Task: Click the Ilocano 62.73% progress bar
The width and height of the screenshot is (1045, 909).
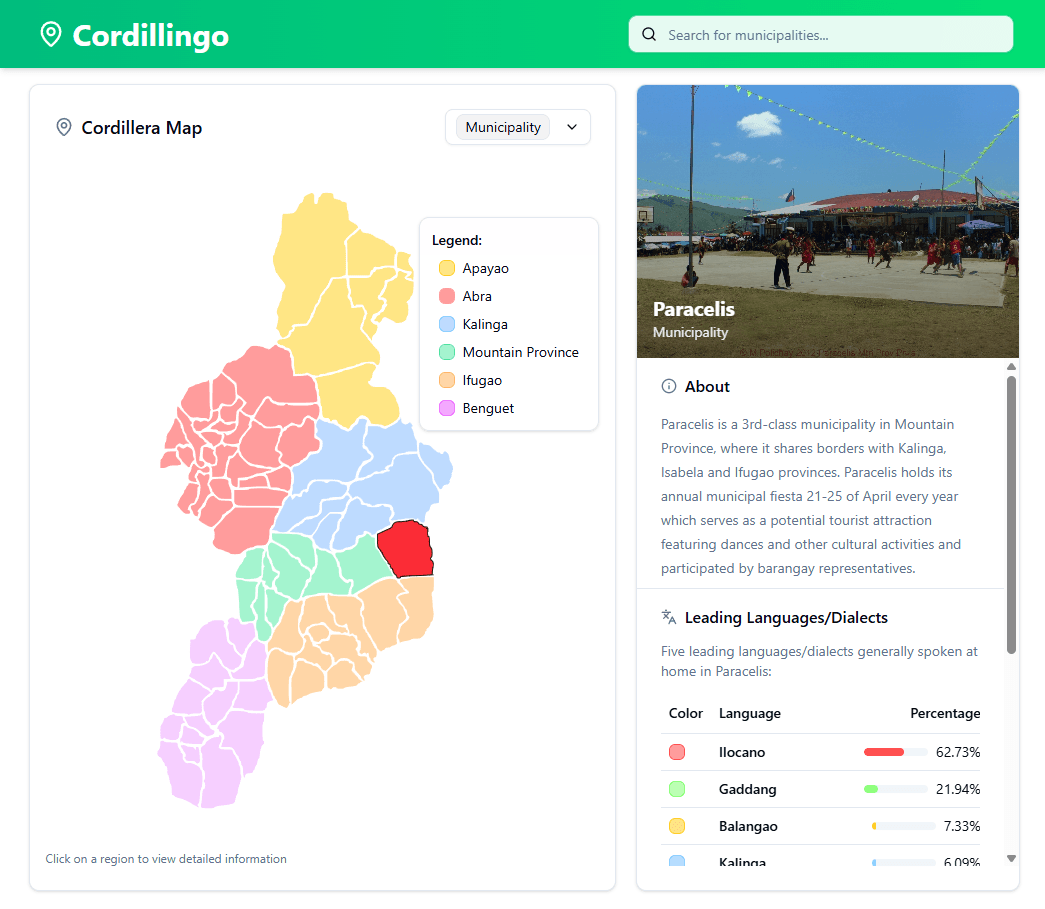Action: (895, 752)
